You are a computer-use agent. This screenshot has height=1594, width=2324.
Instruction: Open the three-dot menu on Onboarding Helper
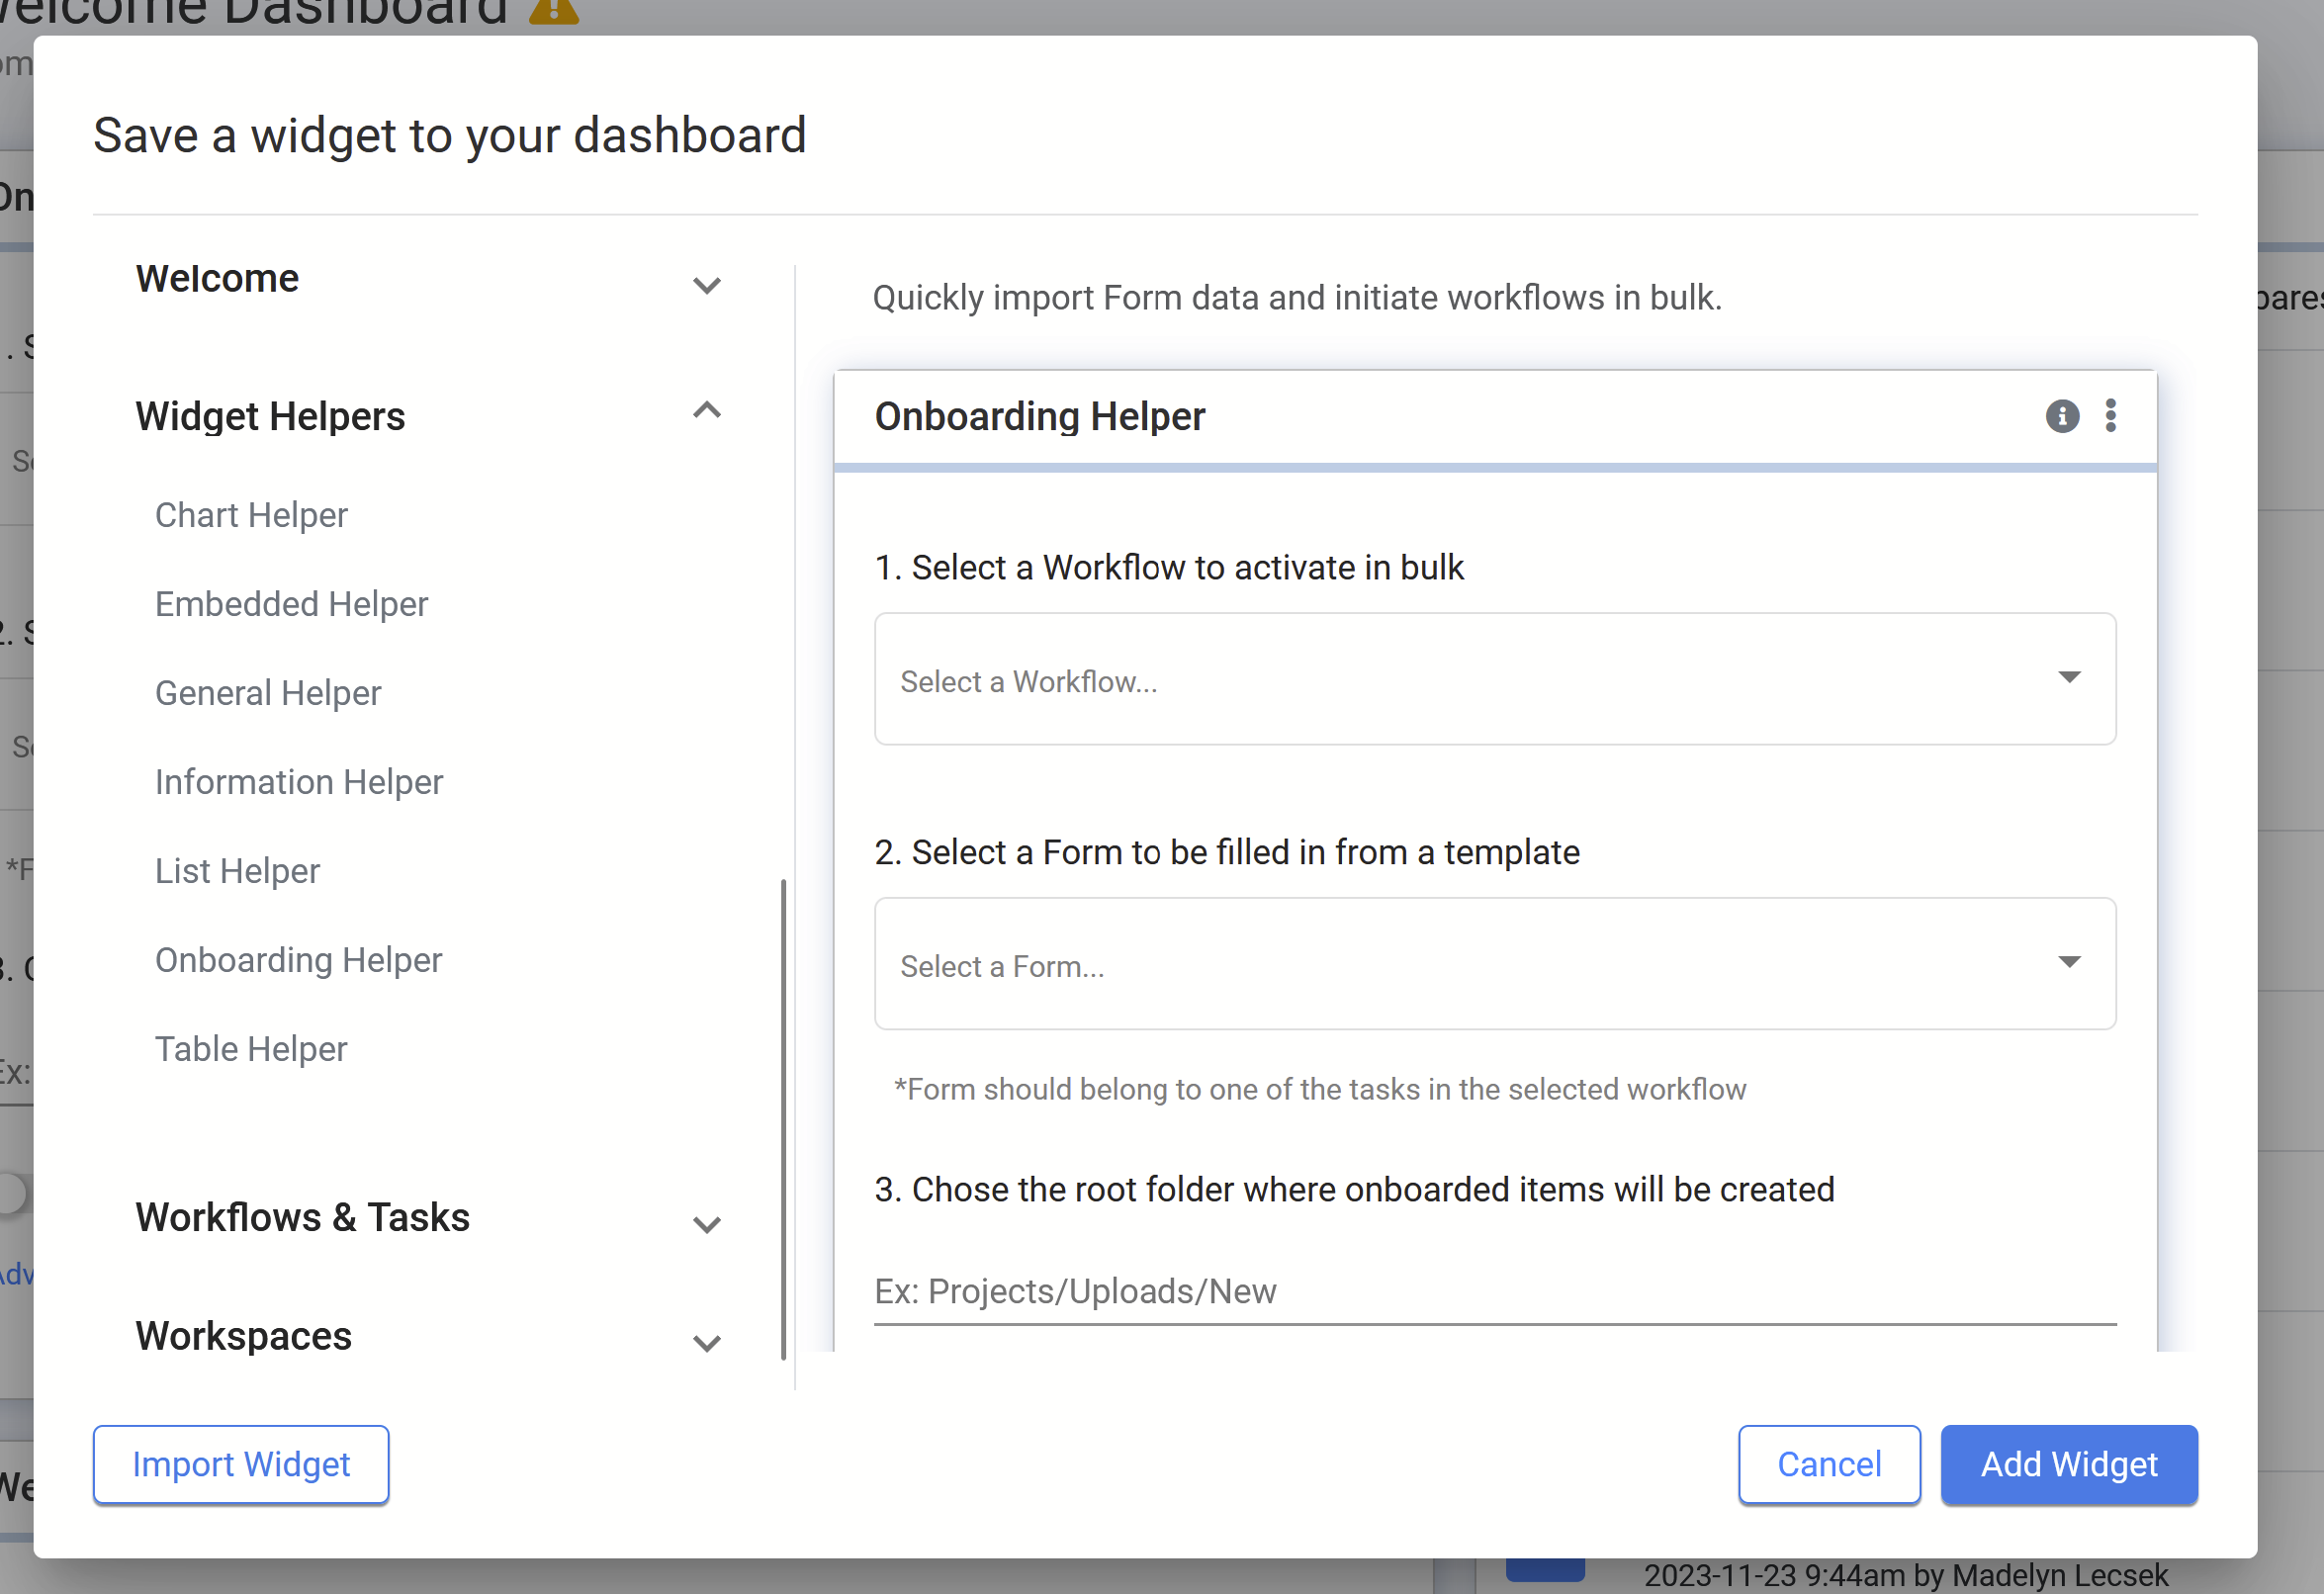2110,416
